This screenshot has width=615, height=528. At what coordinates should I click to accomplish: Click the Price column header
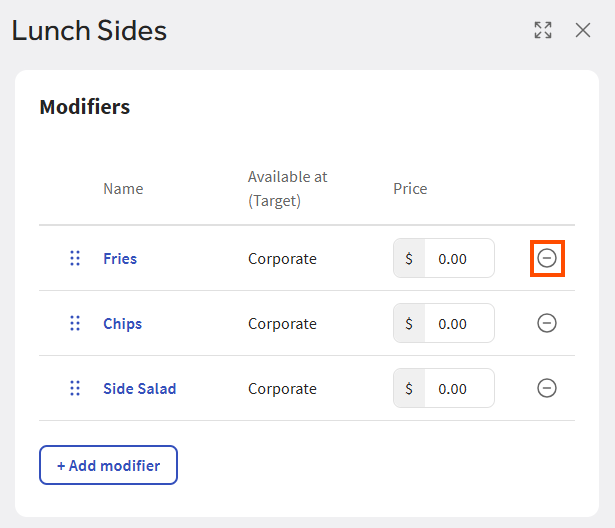pyautogui.click(x=410, y=188)
